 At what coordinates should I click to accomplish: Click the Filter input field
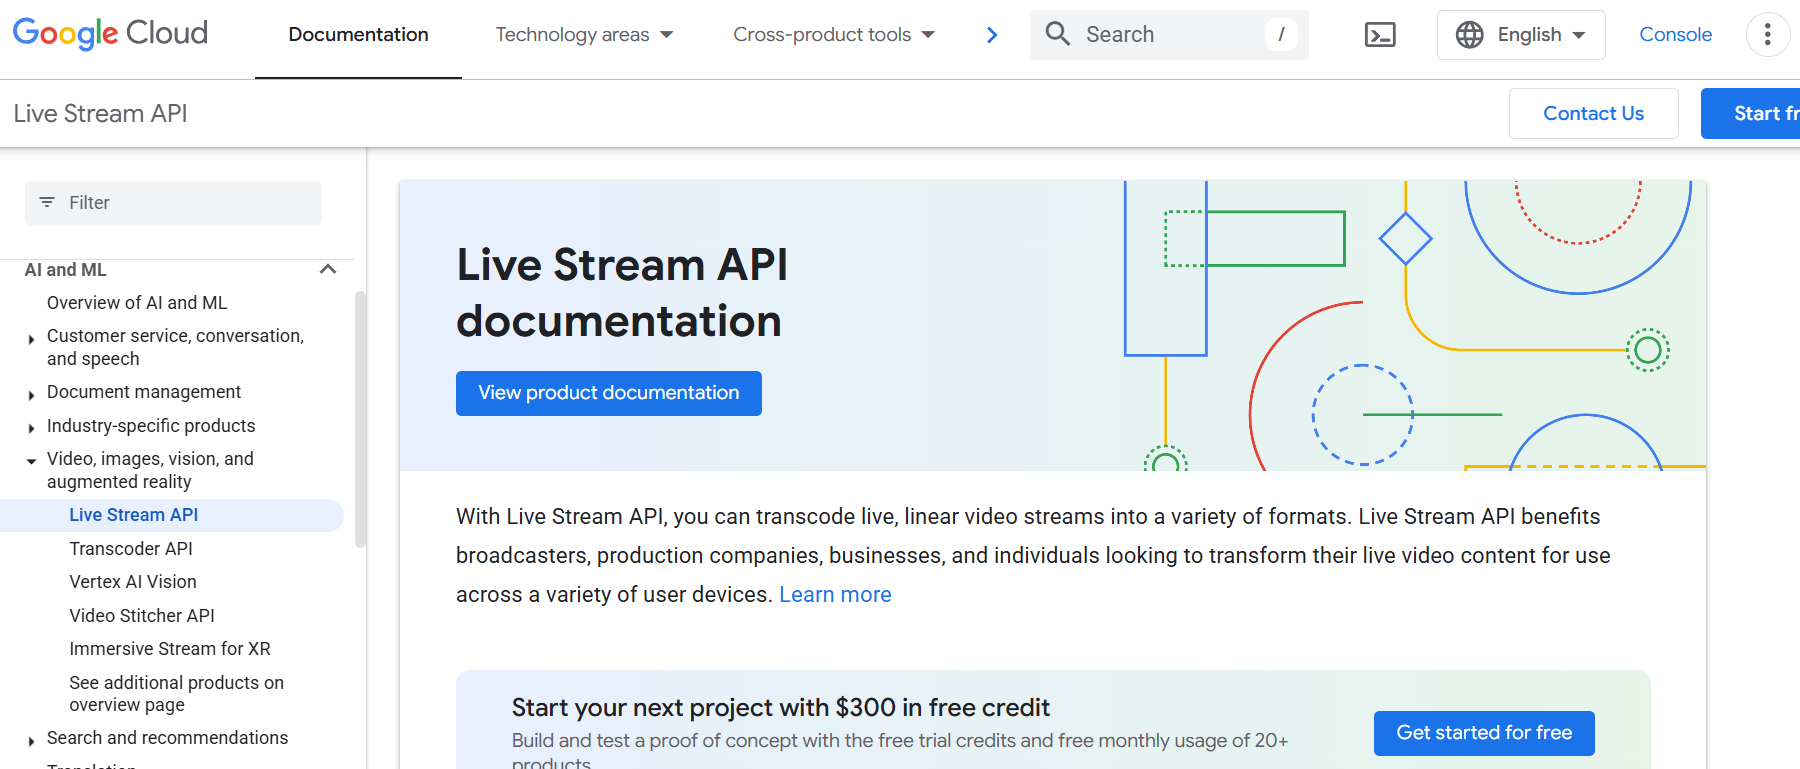pyautogui.click(x=173, y=203)
